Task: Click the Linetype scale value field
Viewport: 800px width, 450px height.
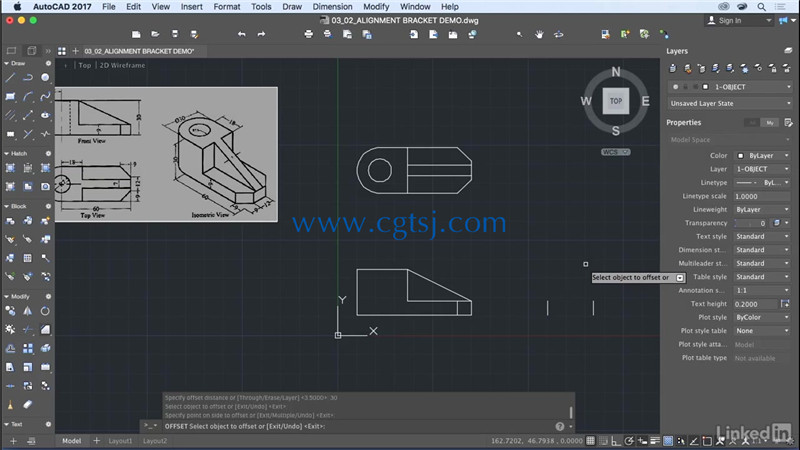Action: pyautogui.click(x=763, y=196)
